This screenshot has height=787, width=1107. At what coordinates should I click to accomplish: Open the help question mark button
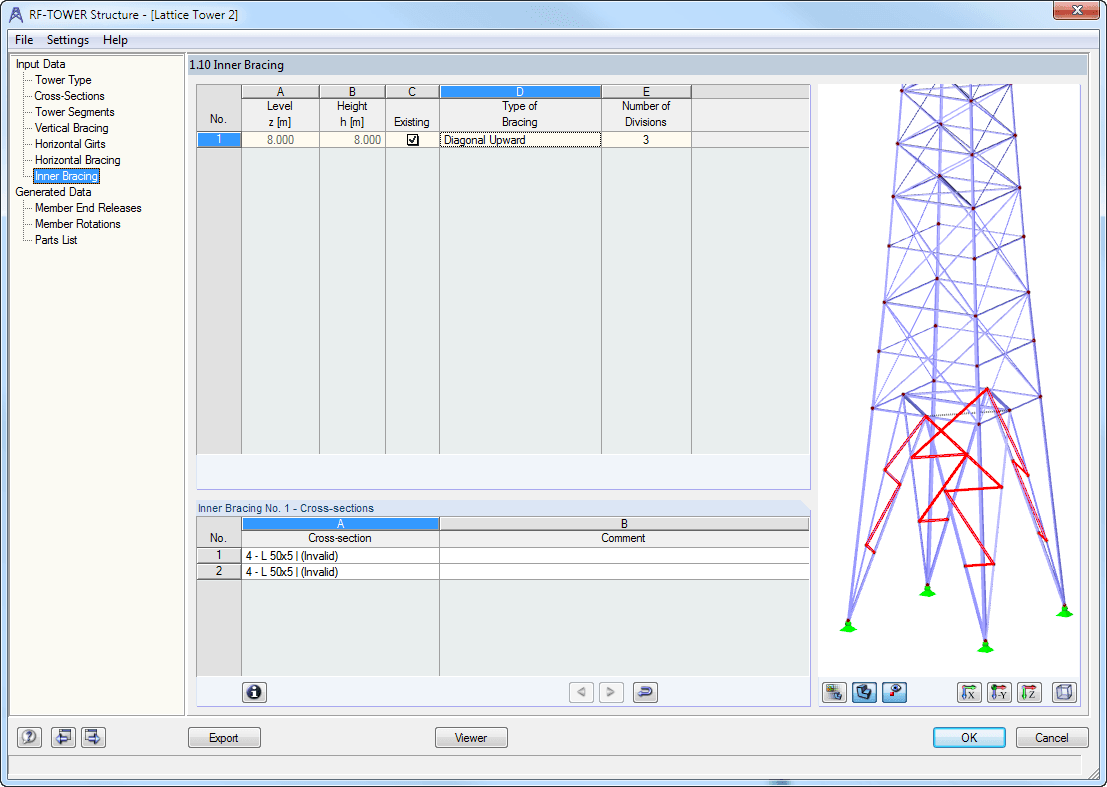coord(30,738)
